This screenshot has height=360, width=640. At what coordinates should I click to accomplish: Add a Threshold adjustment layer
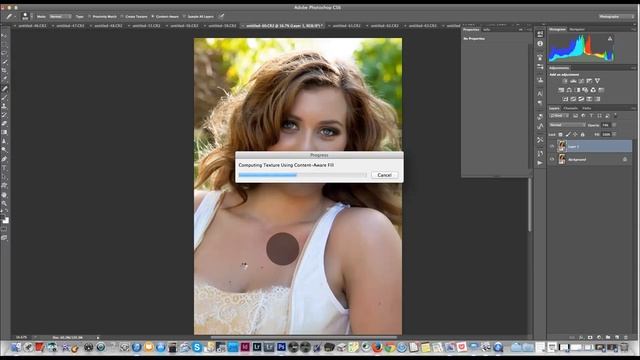581,99
